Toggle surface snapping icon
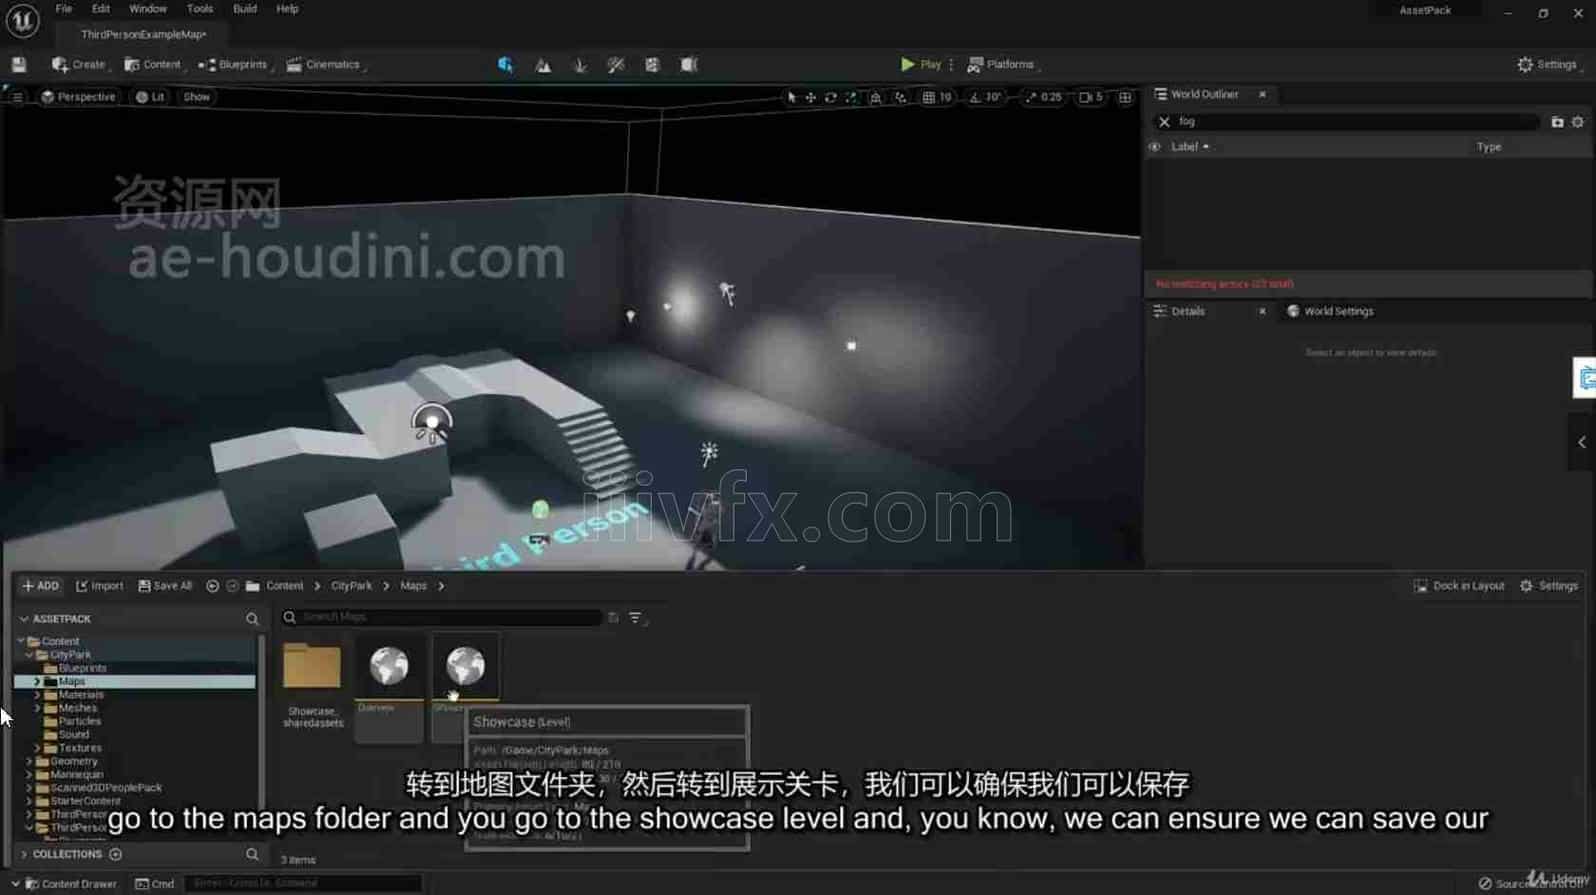 coord(901,97)
